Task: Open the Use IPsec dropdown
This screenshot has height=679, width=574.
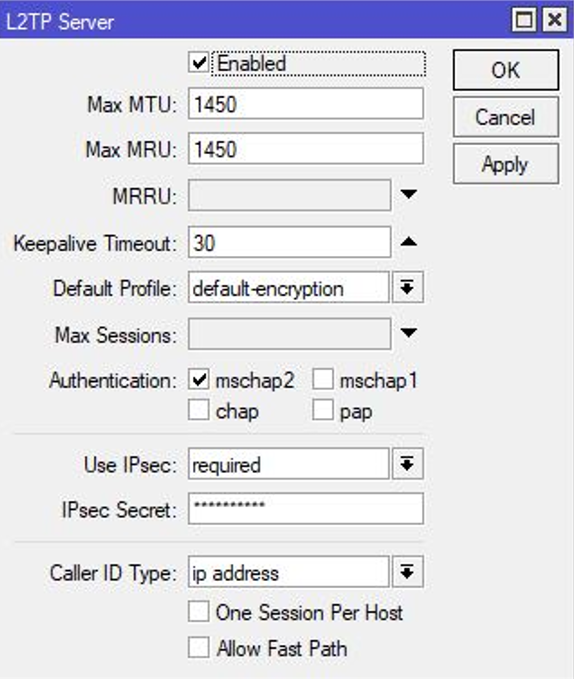Action: coord(407,464)
